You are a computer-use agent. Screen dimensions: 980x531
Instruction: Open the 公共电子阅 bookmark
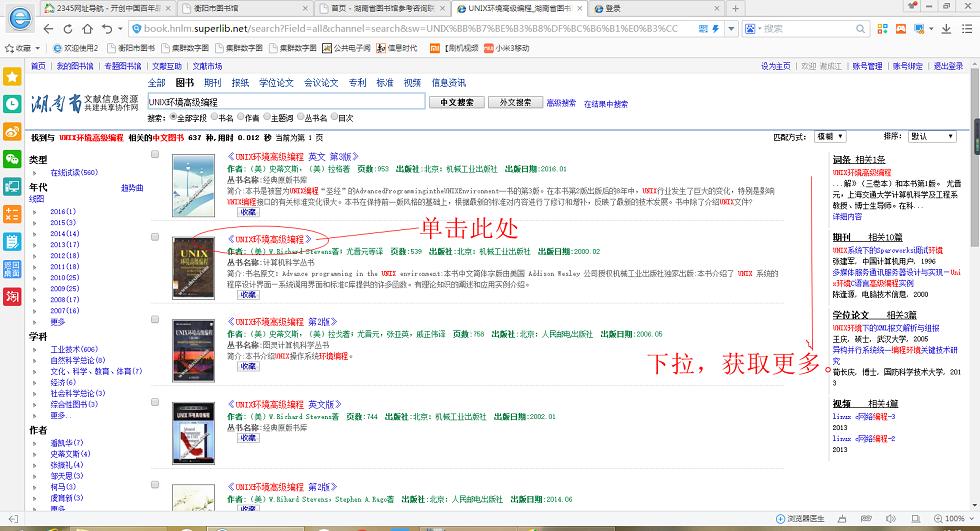click(346, 48)
